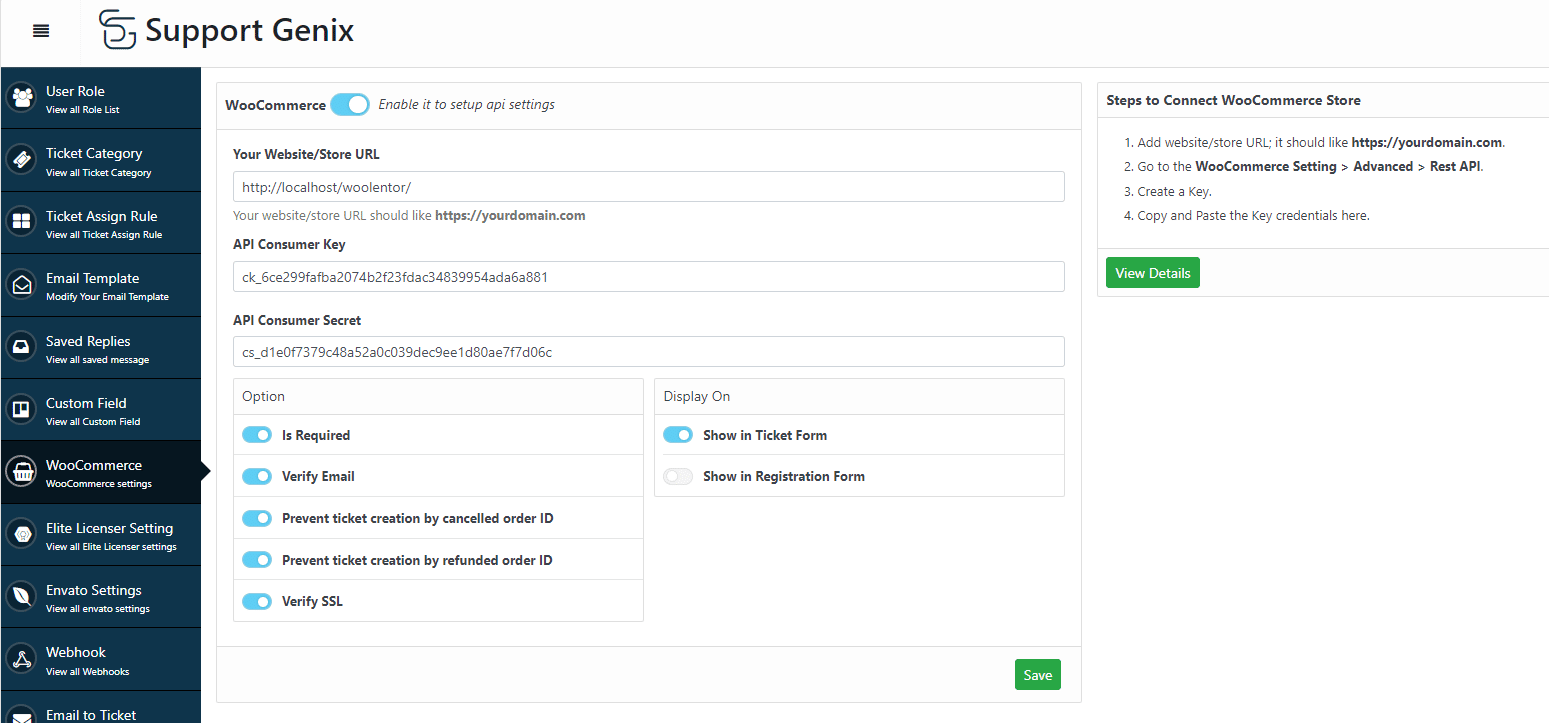This screenshot has height=723, width=1549.
Task: Open the Saved Replies panel
Action: 22,347
